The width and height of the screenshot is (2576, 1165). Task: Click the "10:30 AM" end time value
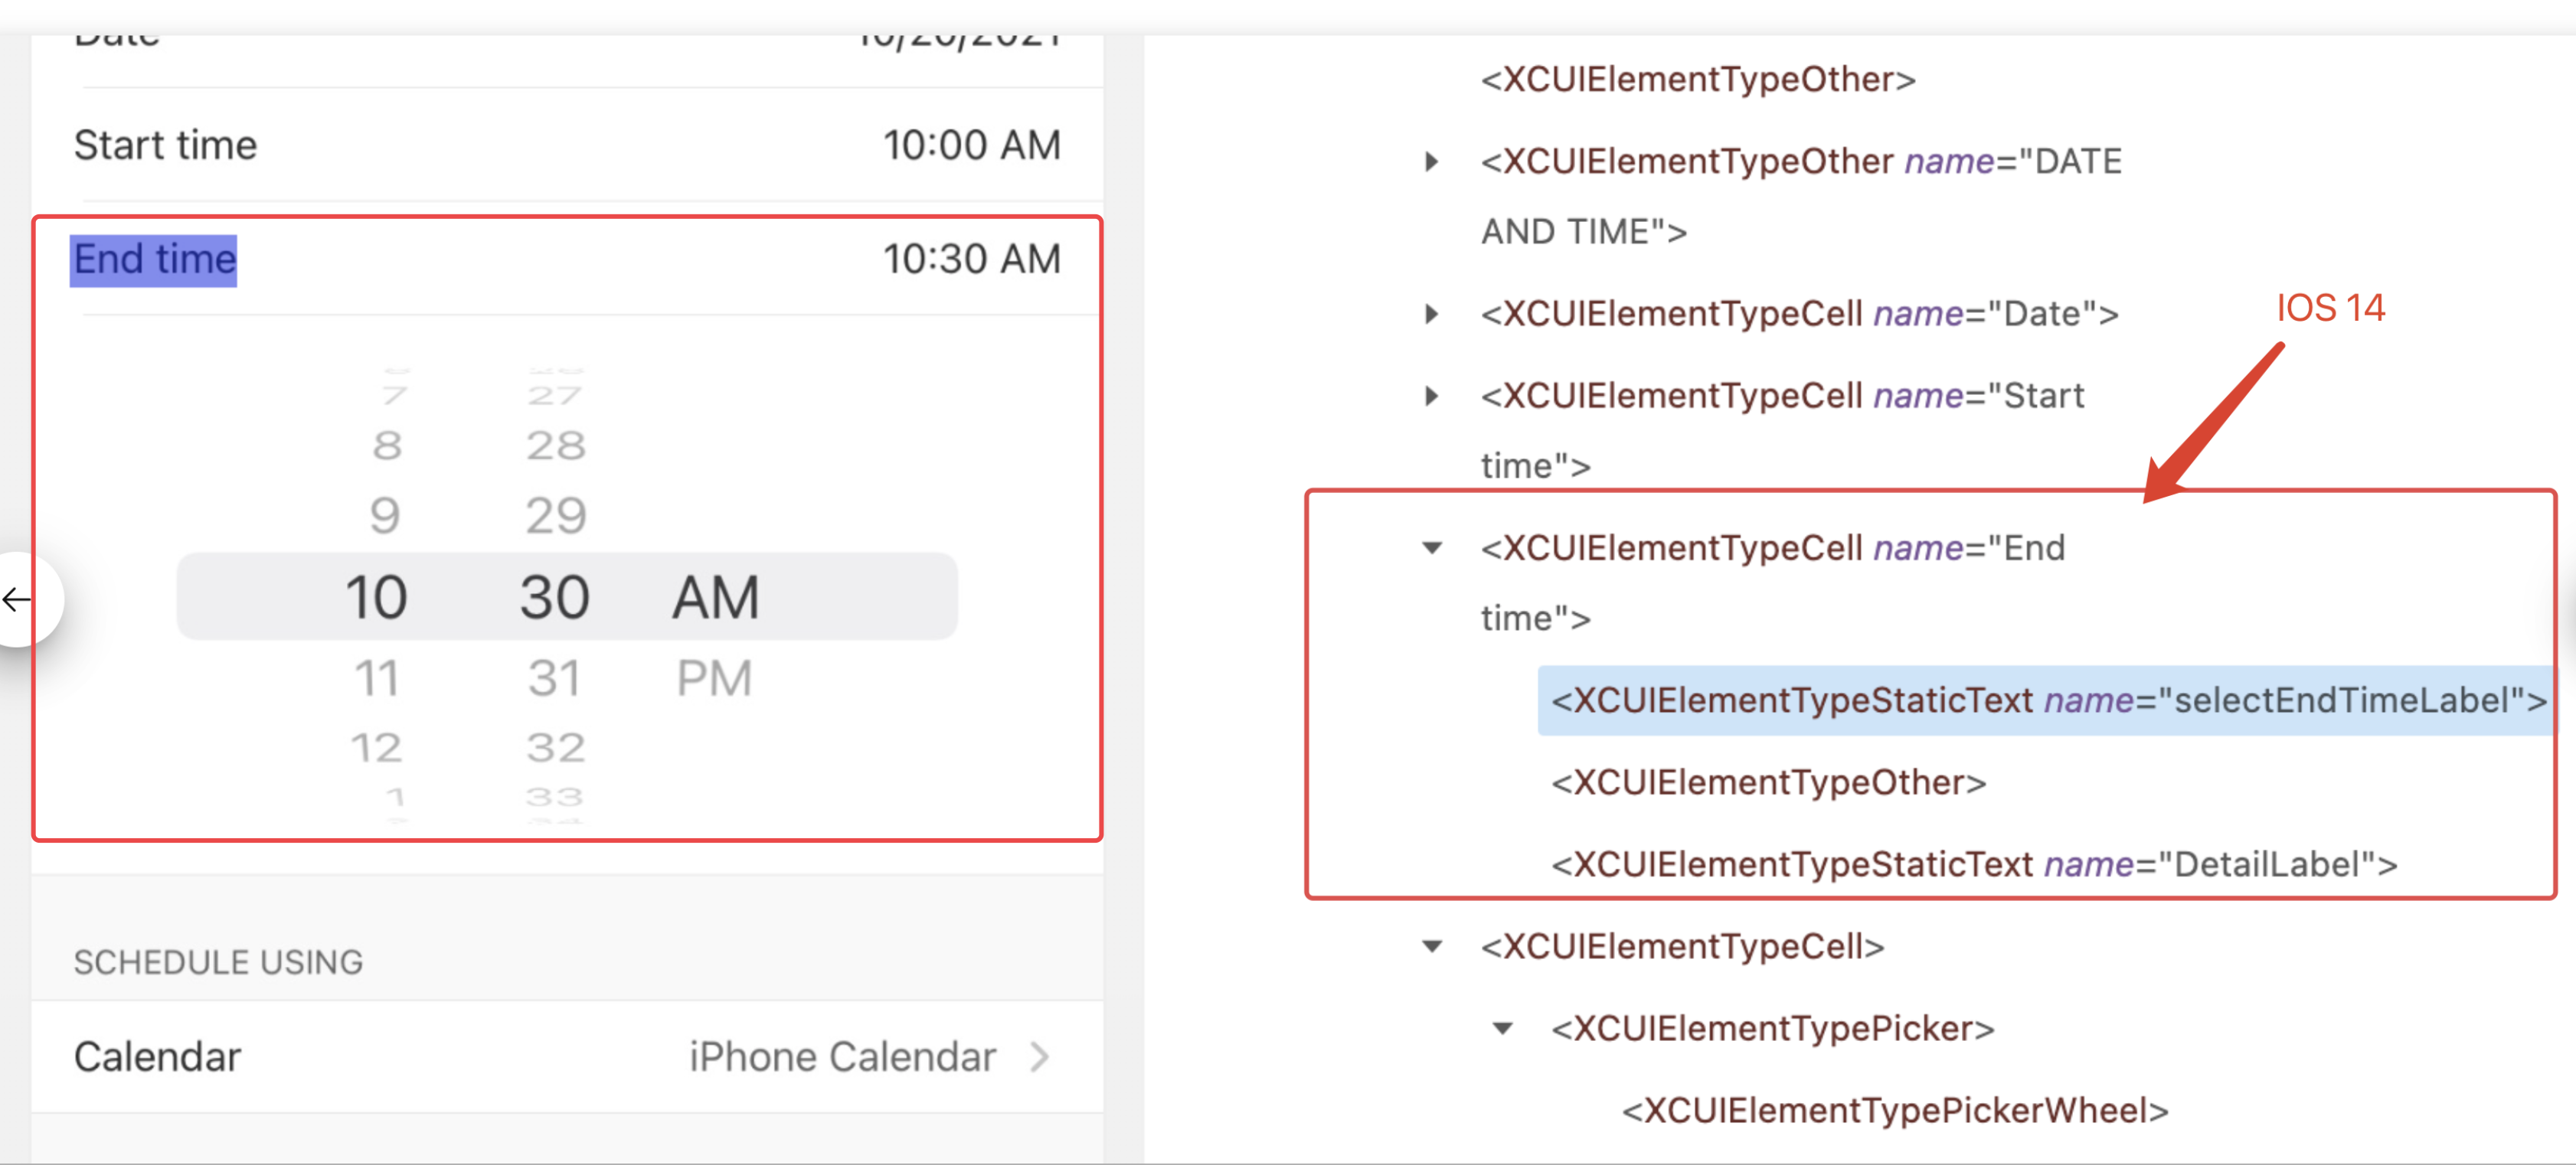[x=970, y=259]
